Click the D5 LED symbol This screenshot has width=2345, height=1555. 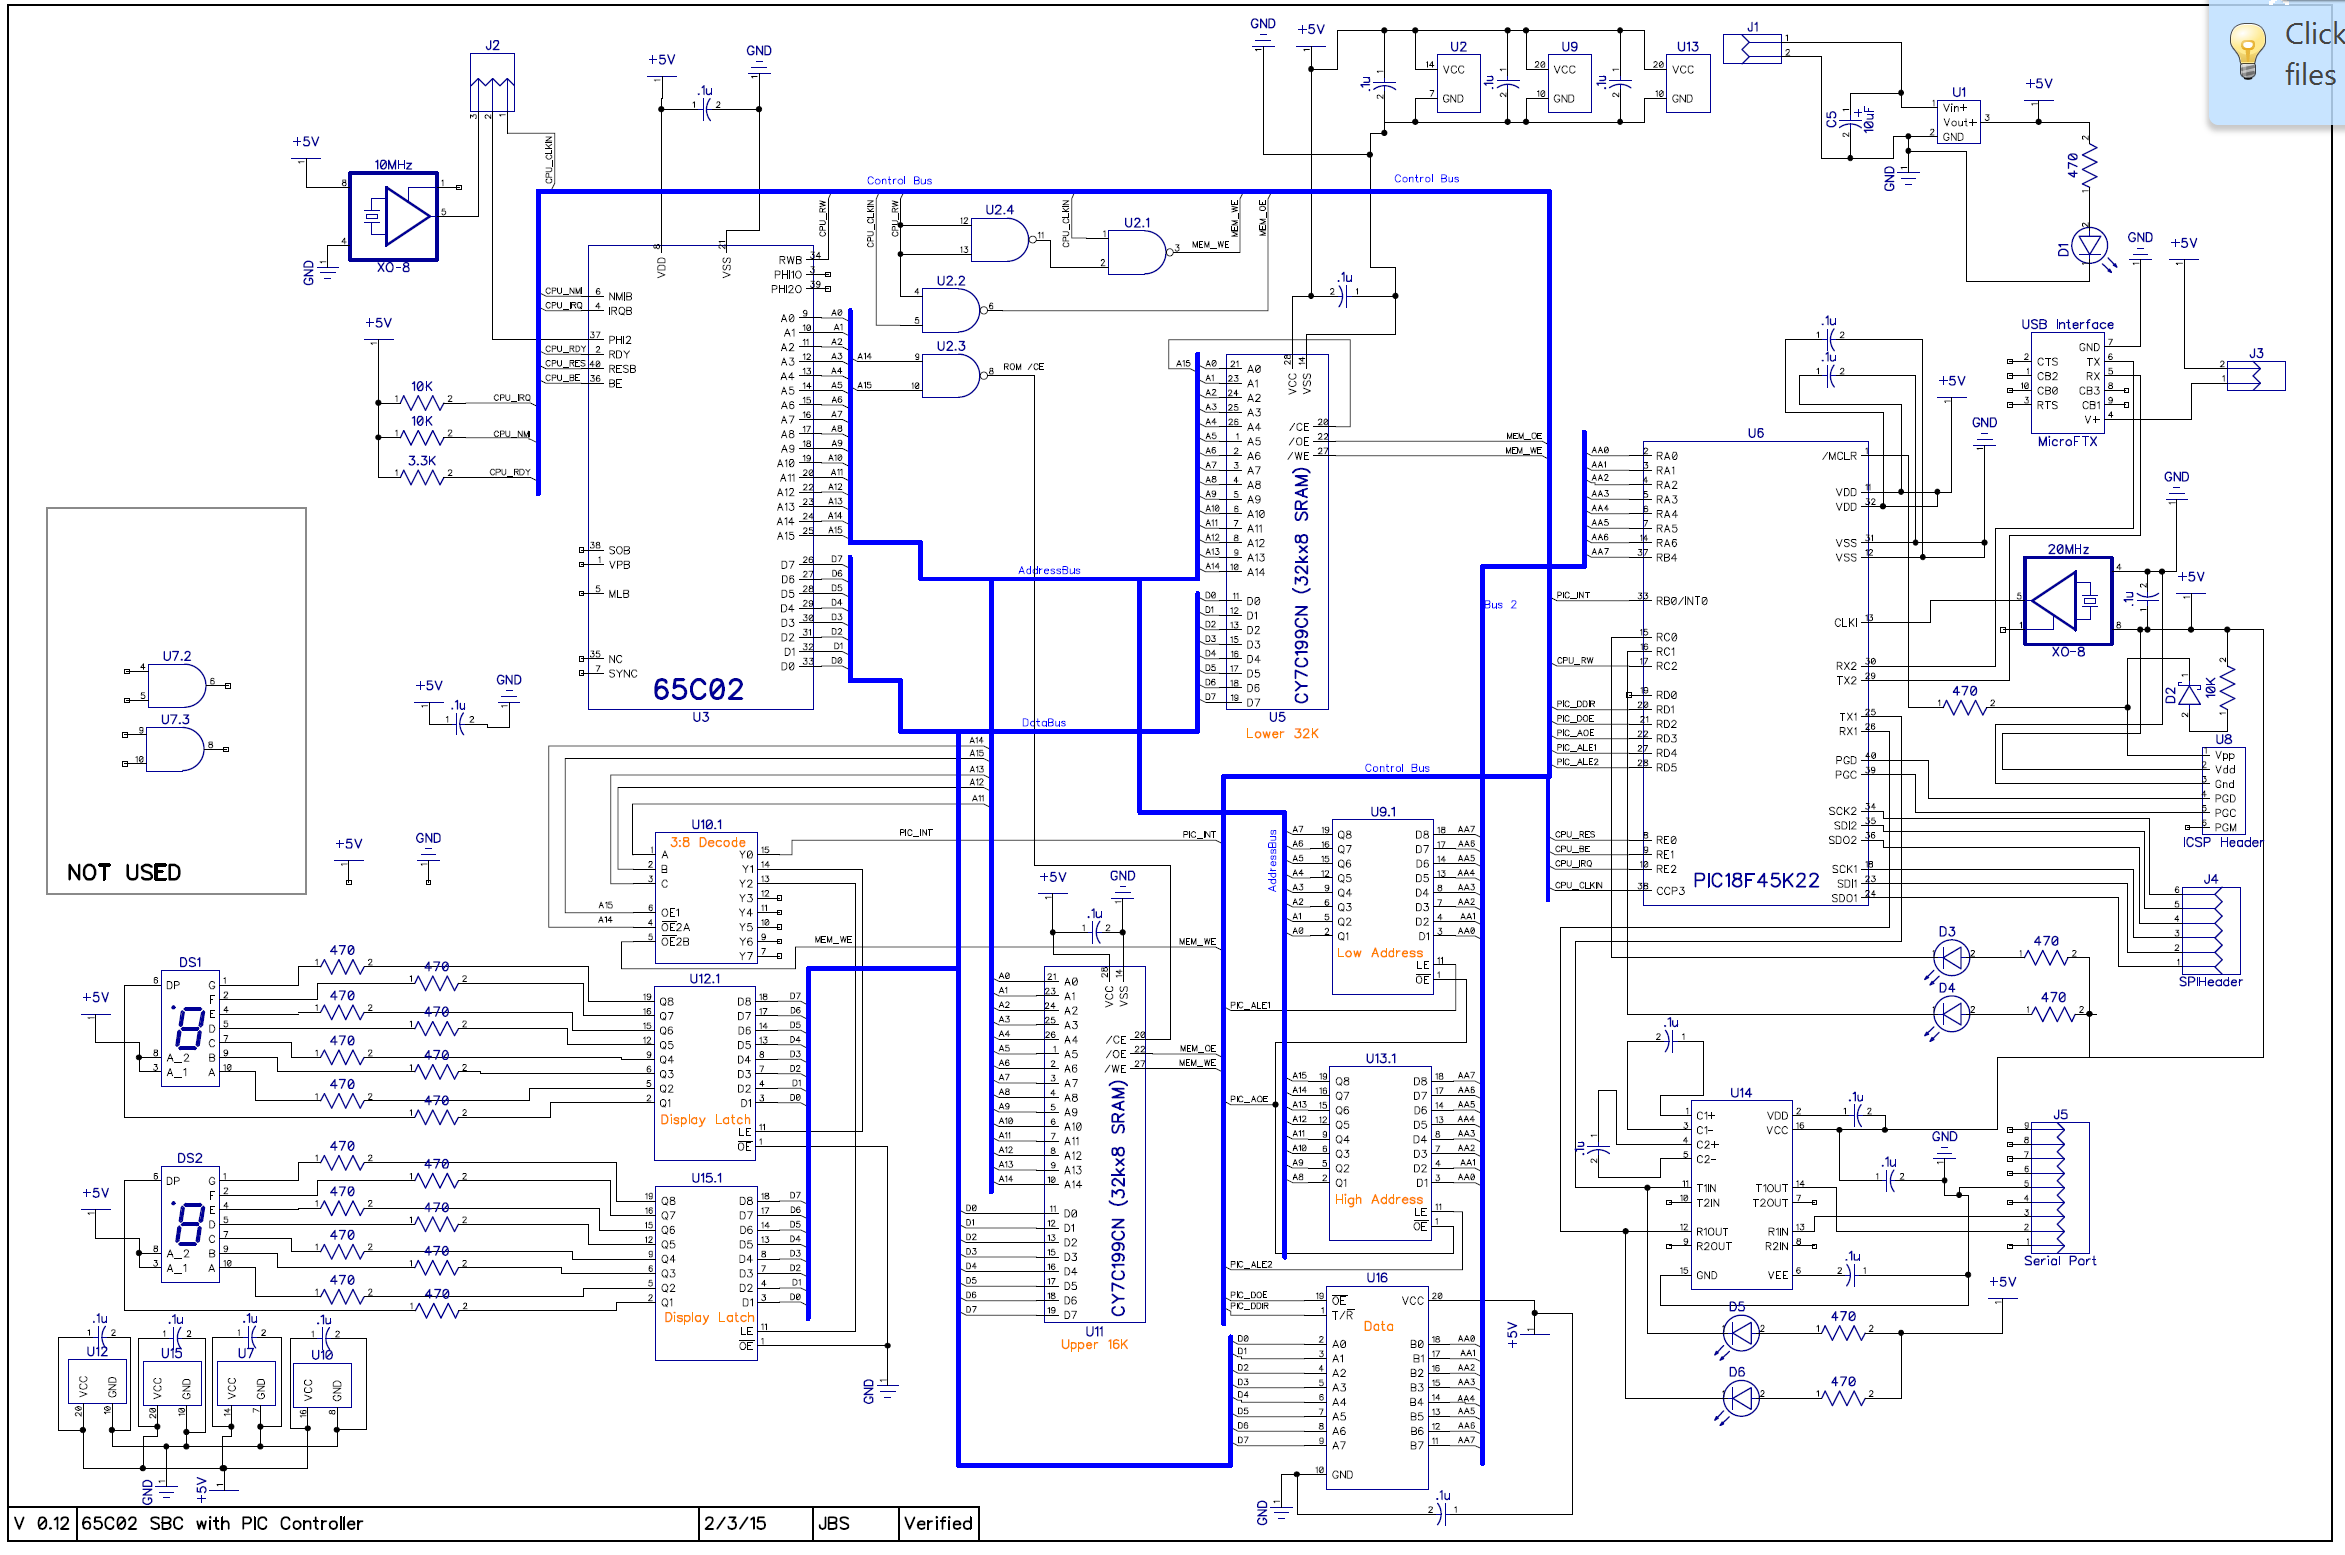coord(1741,1333)
